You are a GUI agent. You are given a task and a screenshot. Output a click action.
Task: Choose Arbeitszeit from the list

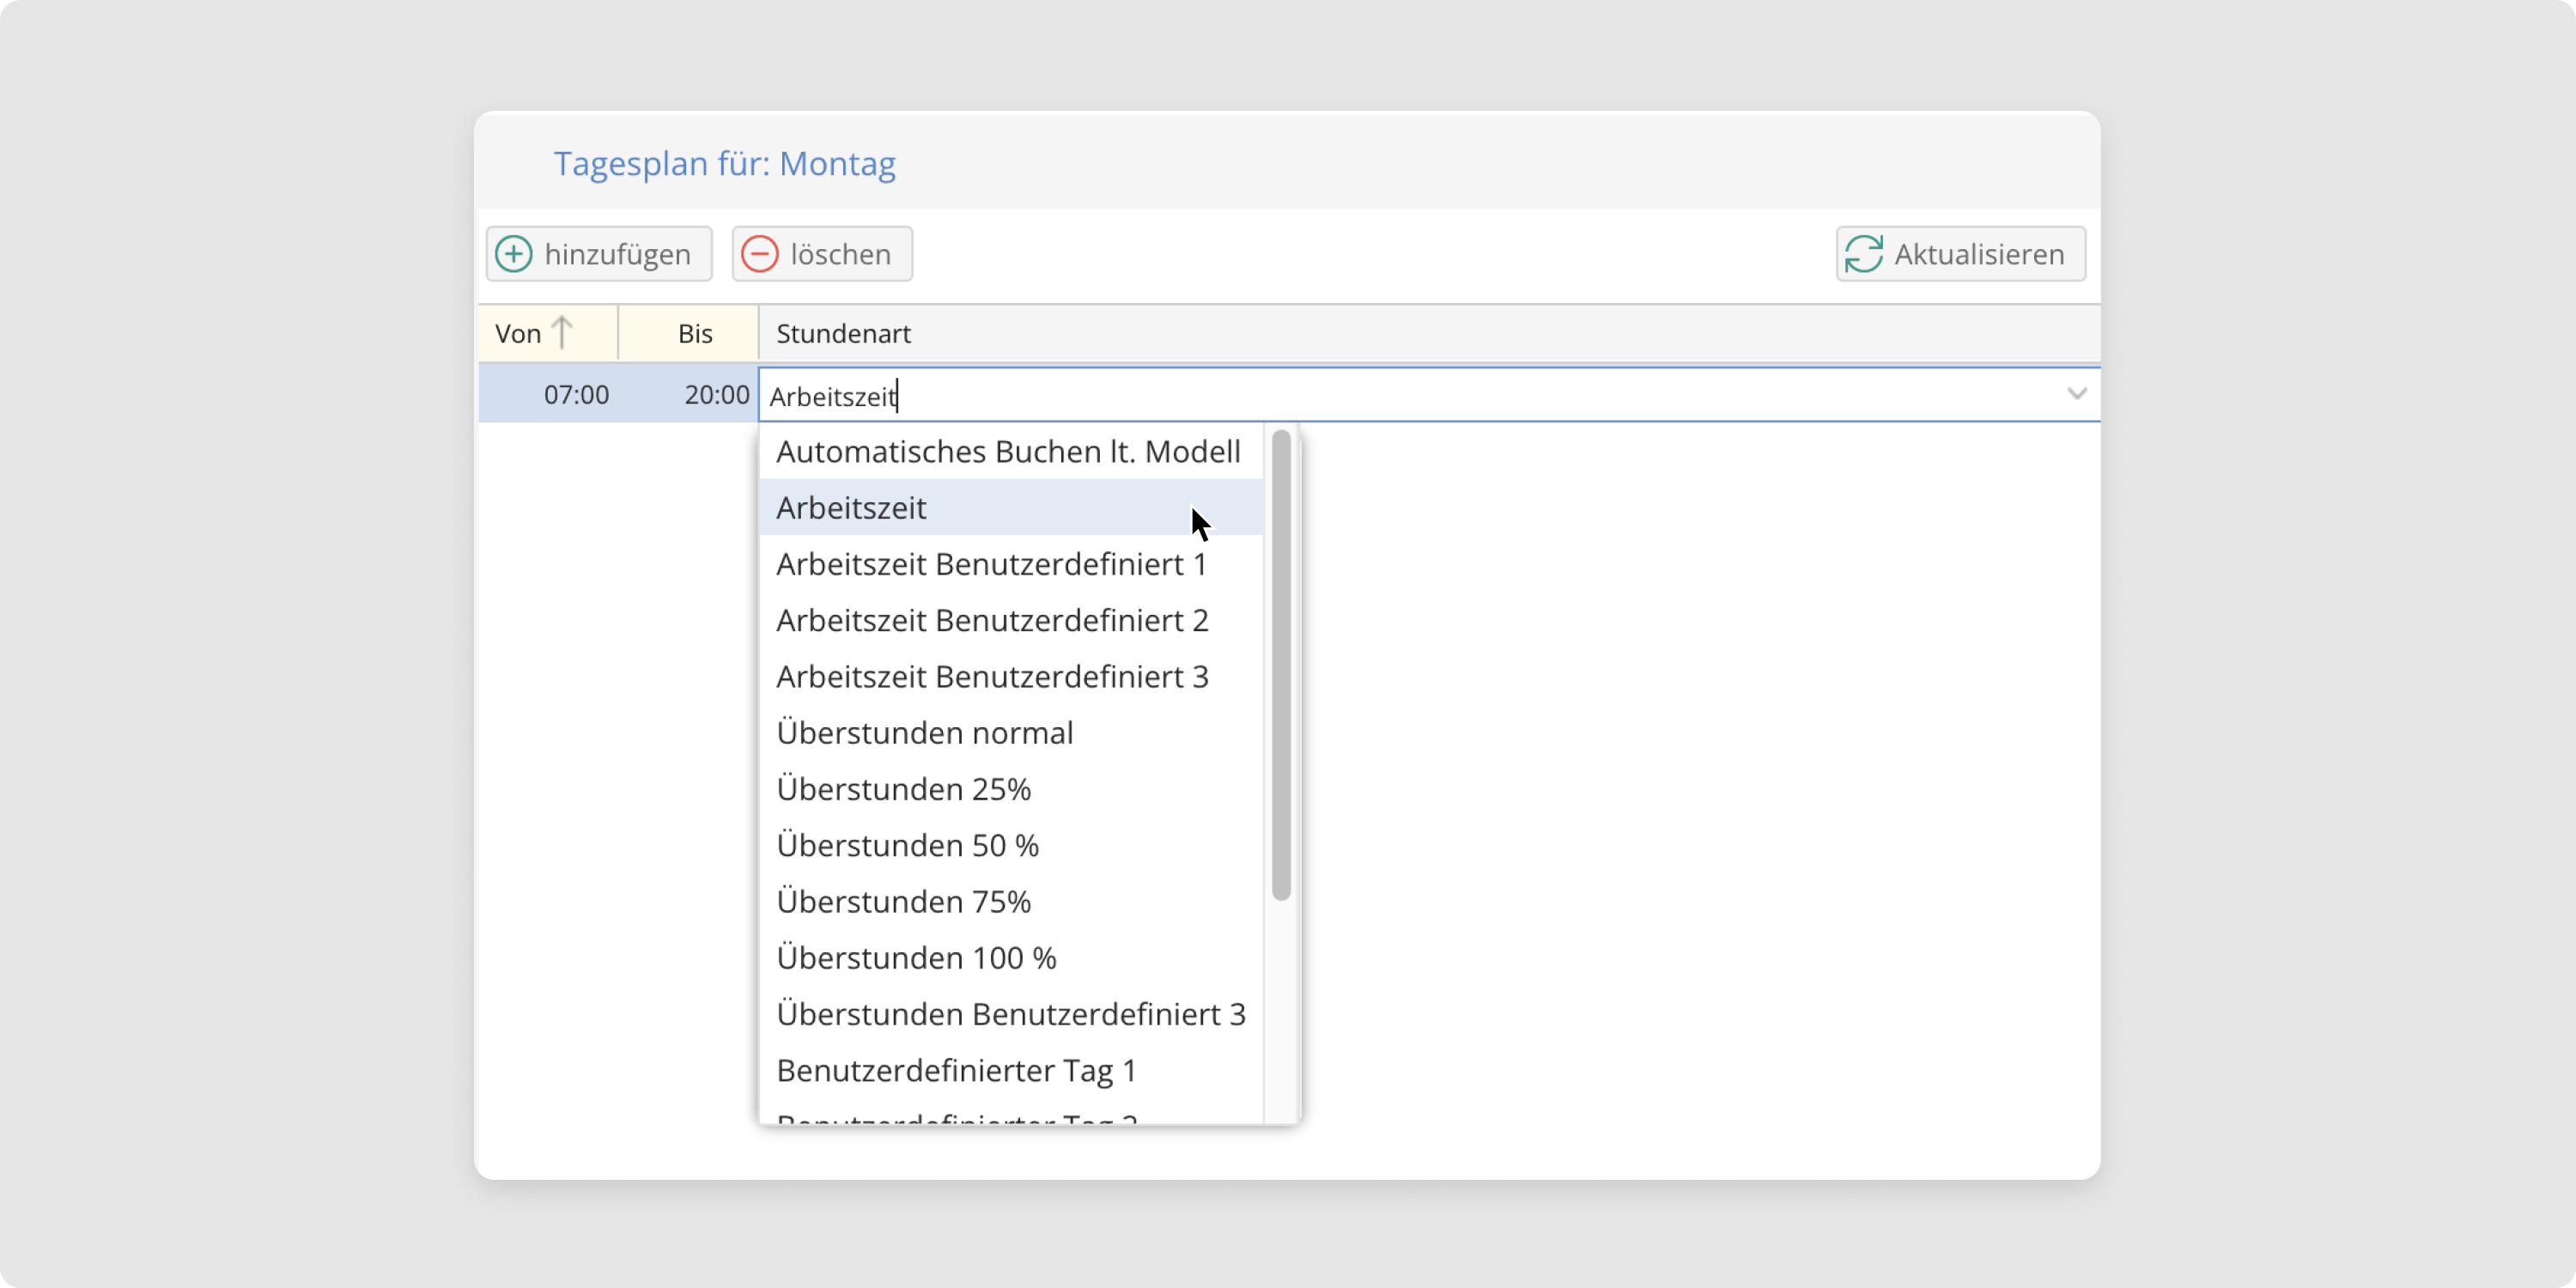pyautogui.click(x=852, y=508)
